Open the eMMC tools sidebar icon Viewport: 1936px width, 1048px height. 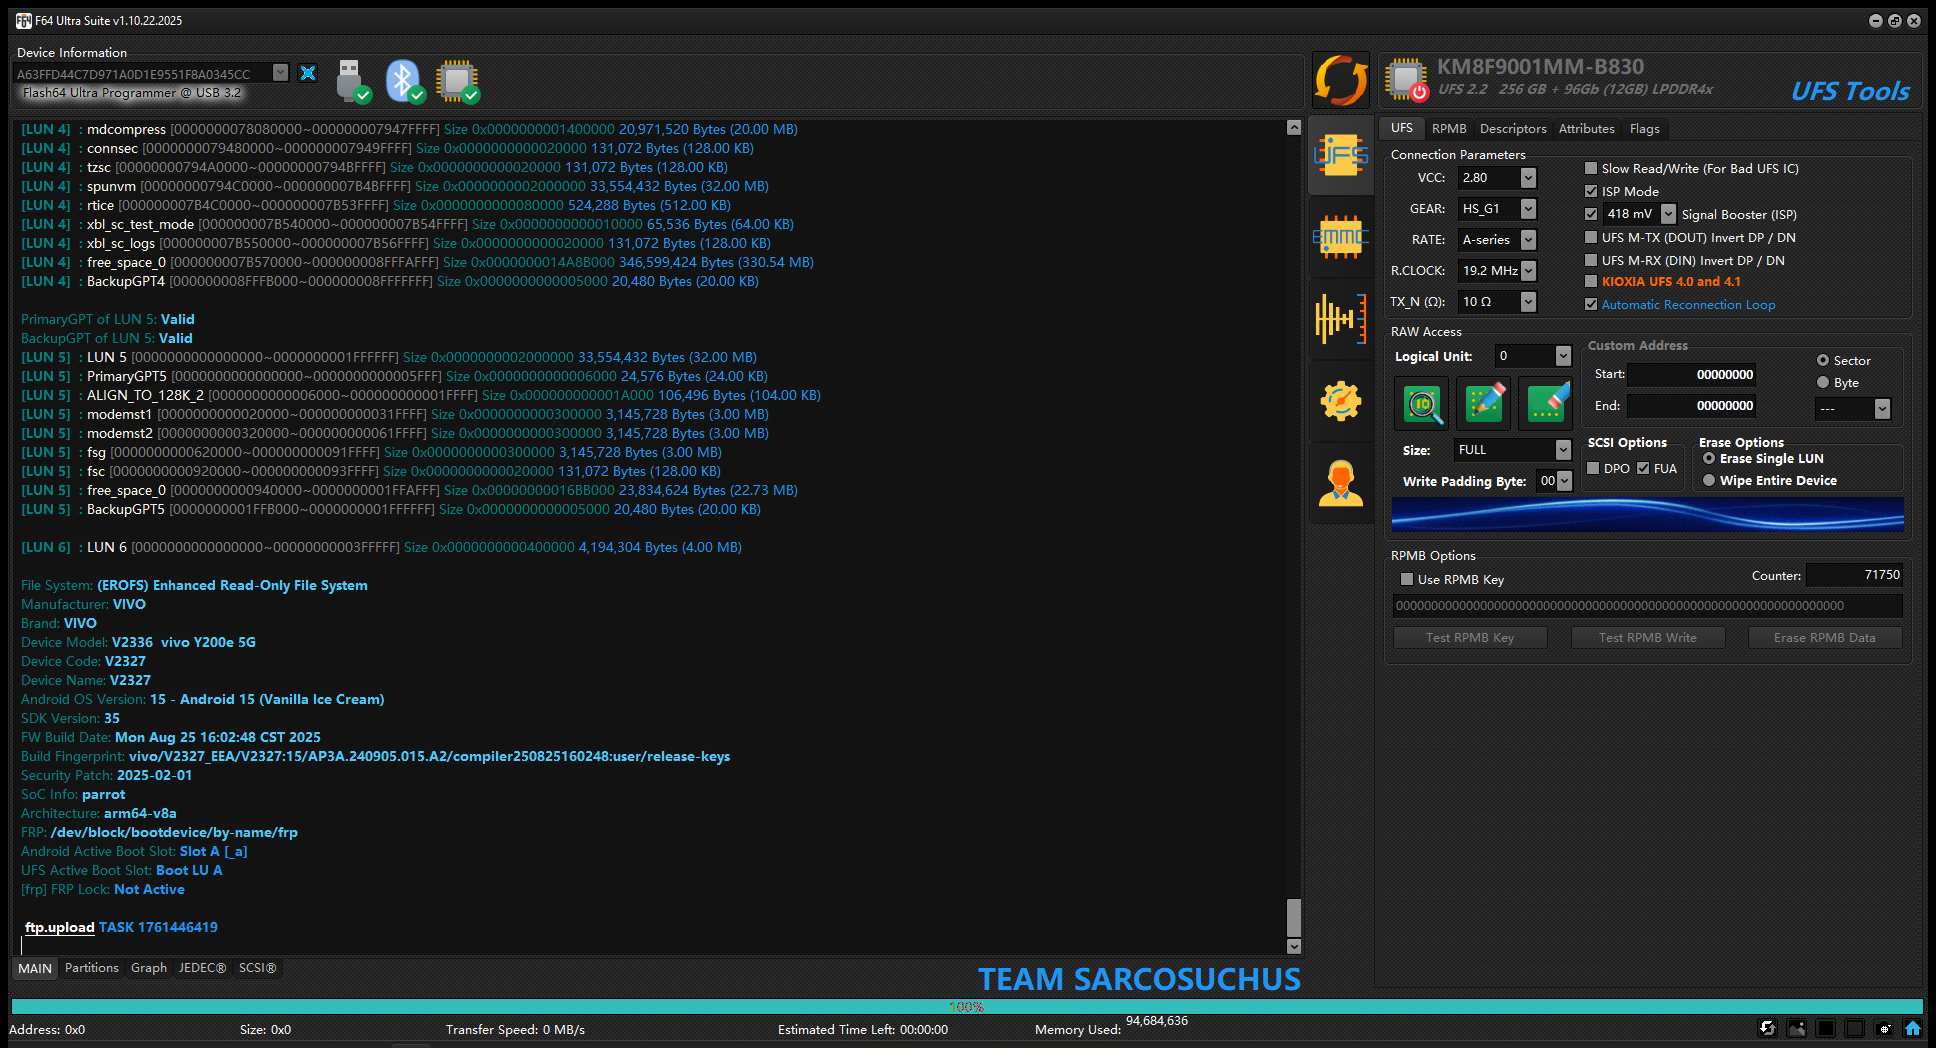(1340, 238)
